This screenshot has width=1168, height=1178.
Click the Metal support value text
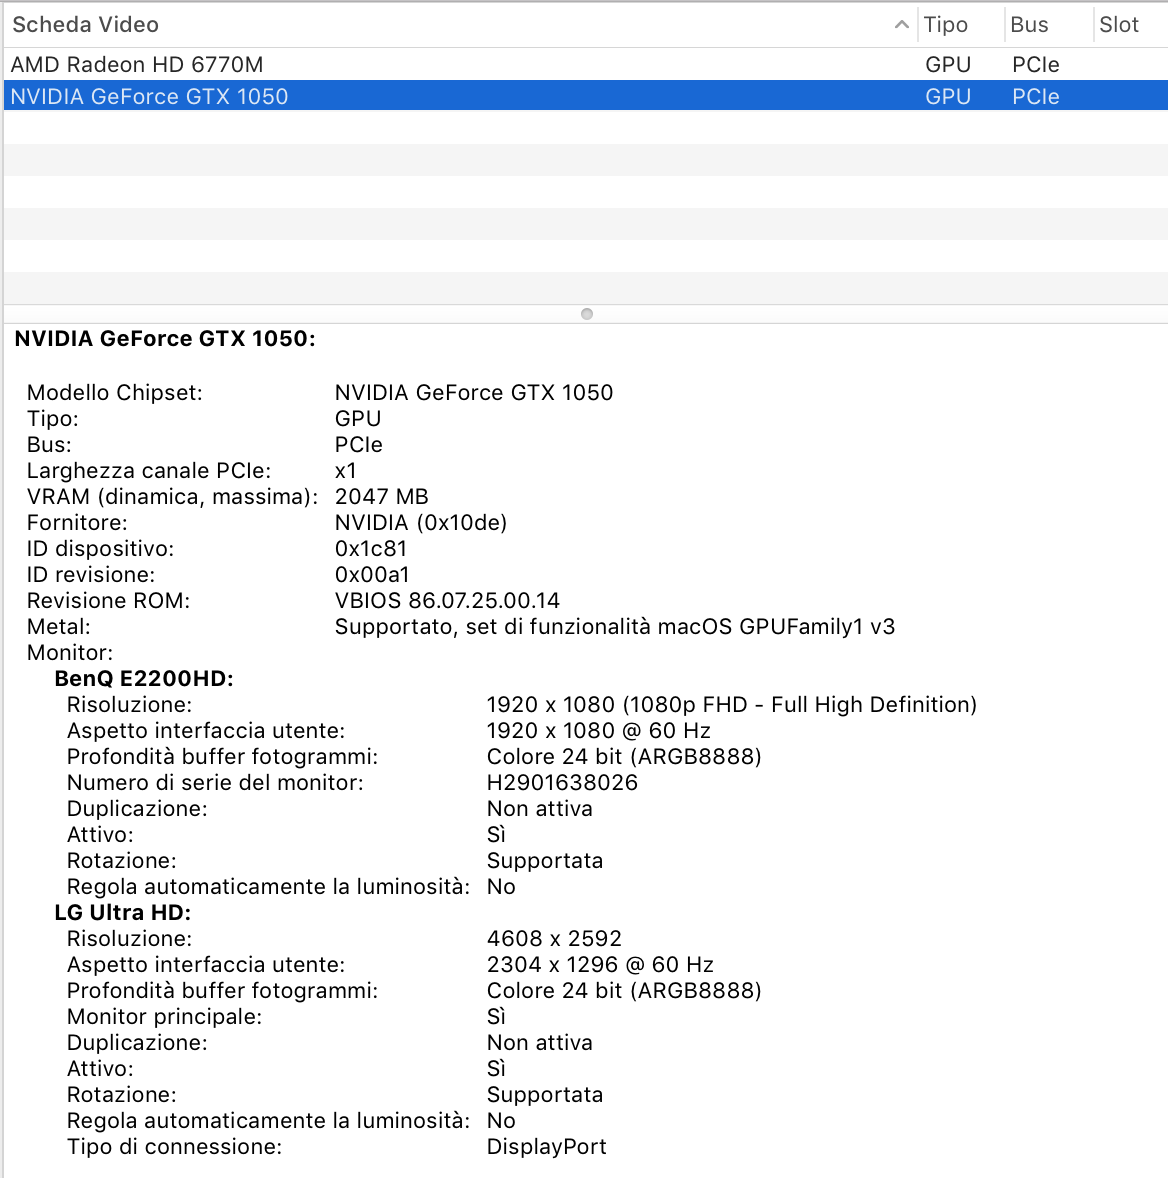pyautogui.click(x=614, y=627)
